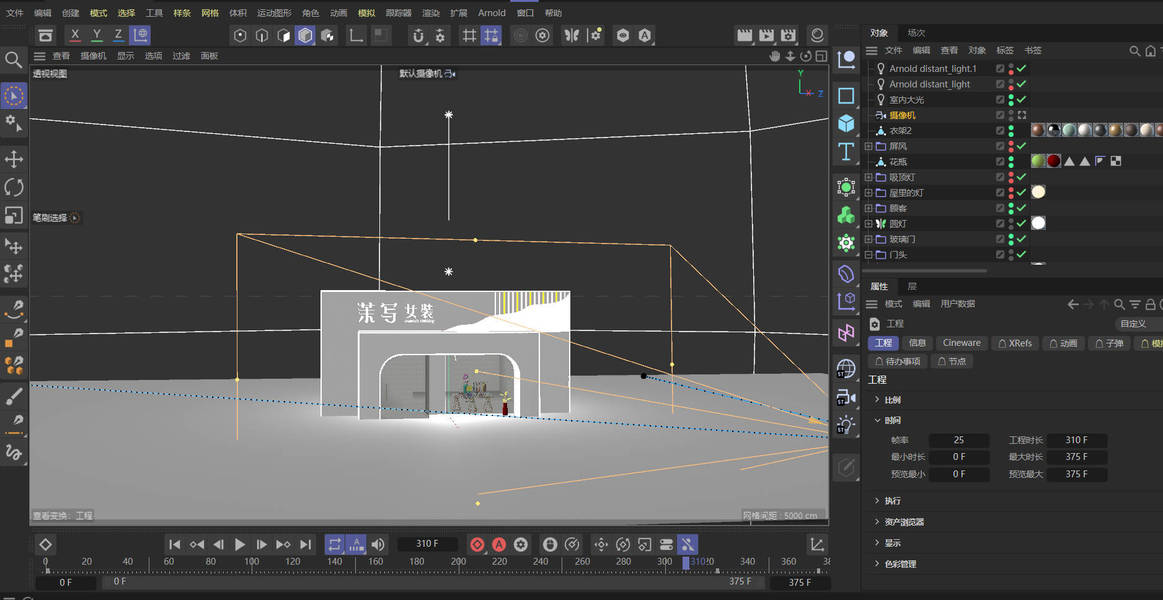This screenshot has width=1163, height=600.
Task: Toggle Y axis lock
Action: point(96,35)
